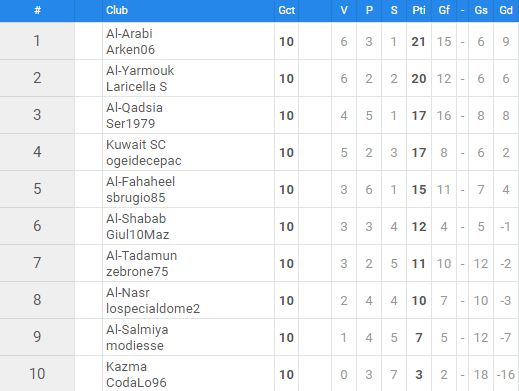Image resolution: width=519 pixels, height=391 pixels.
Task: Open the Al-Yarmouk club link
Action: click(140, 71)
